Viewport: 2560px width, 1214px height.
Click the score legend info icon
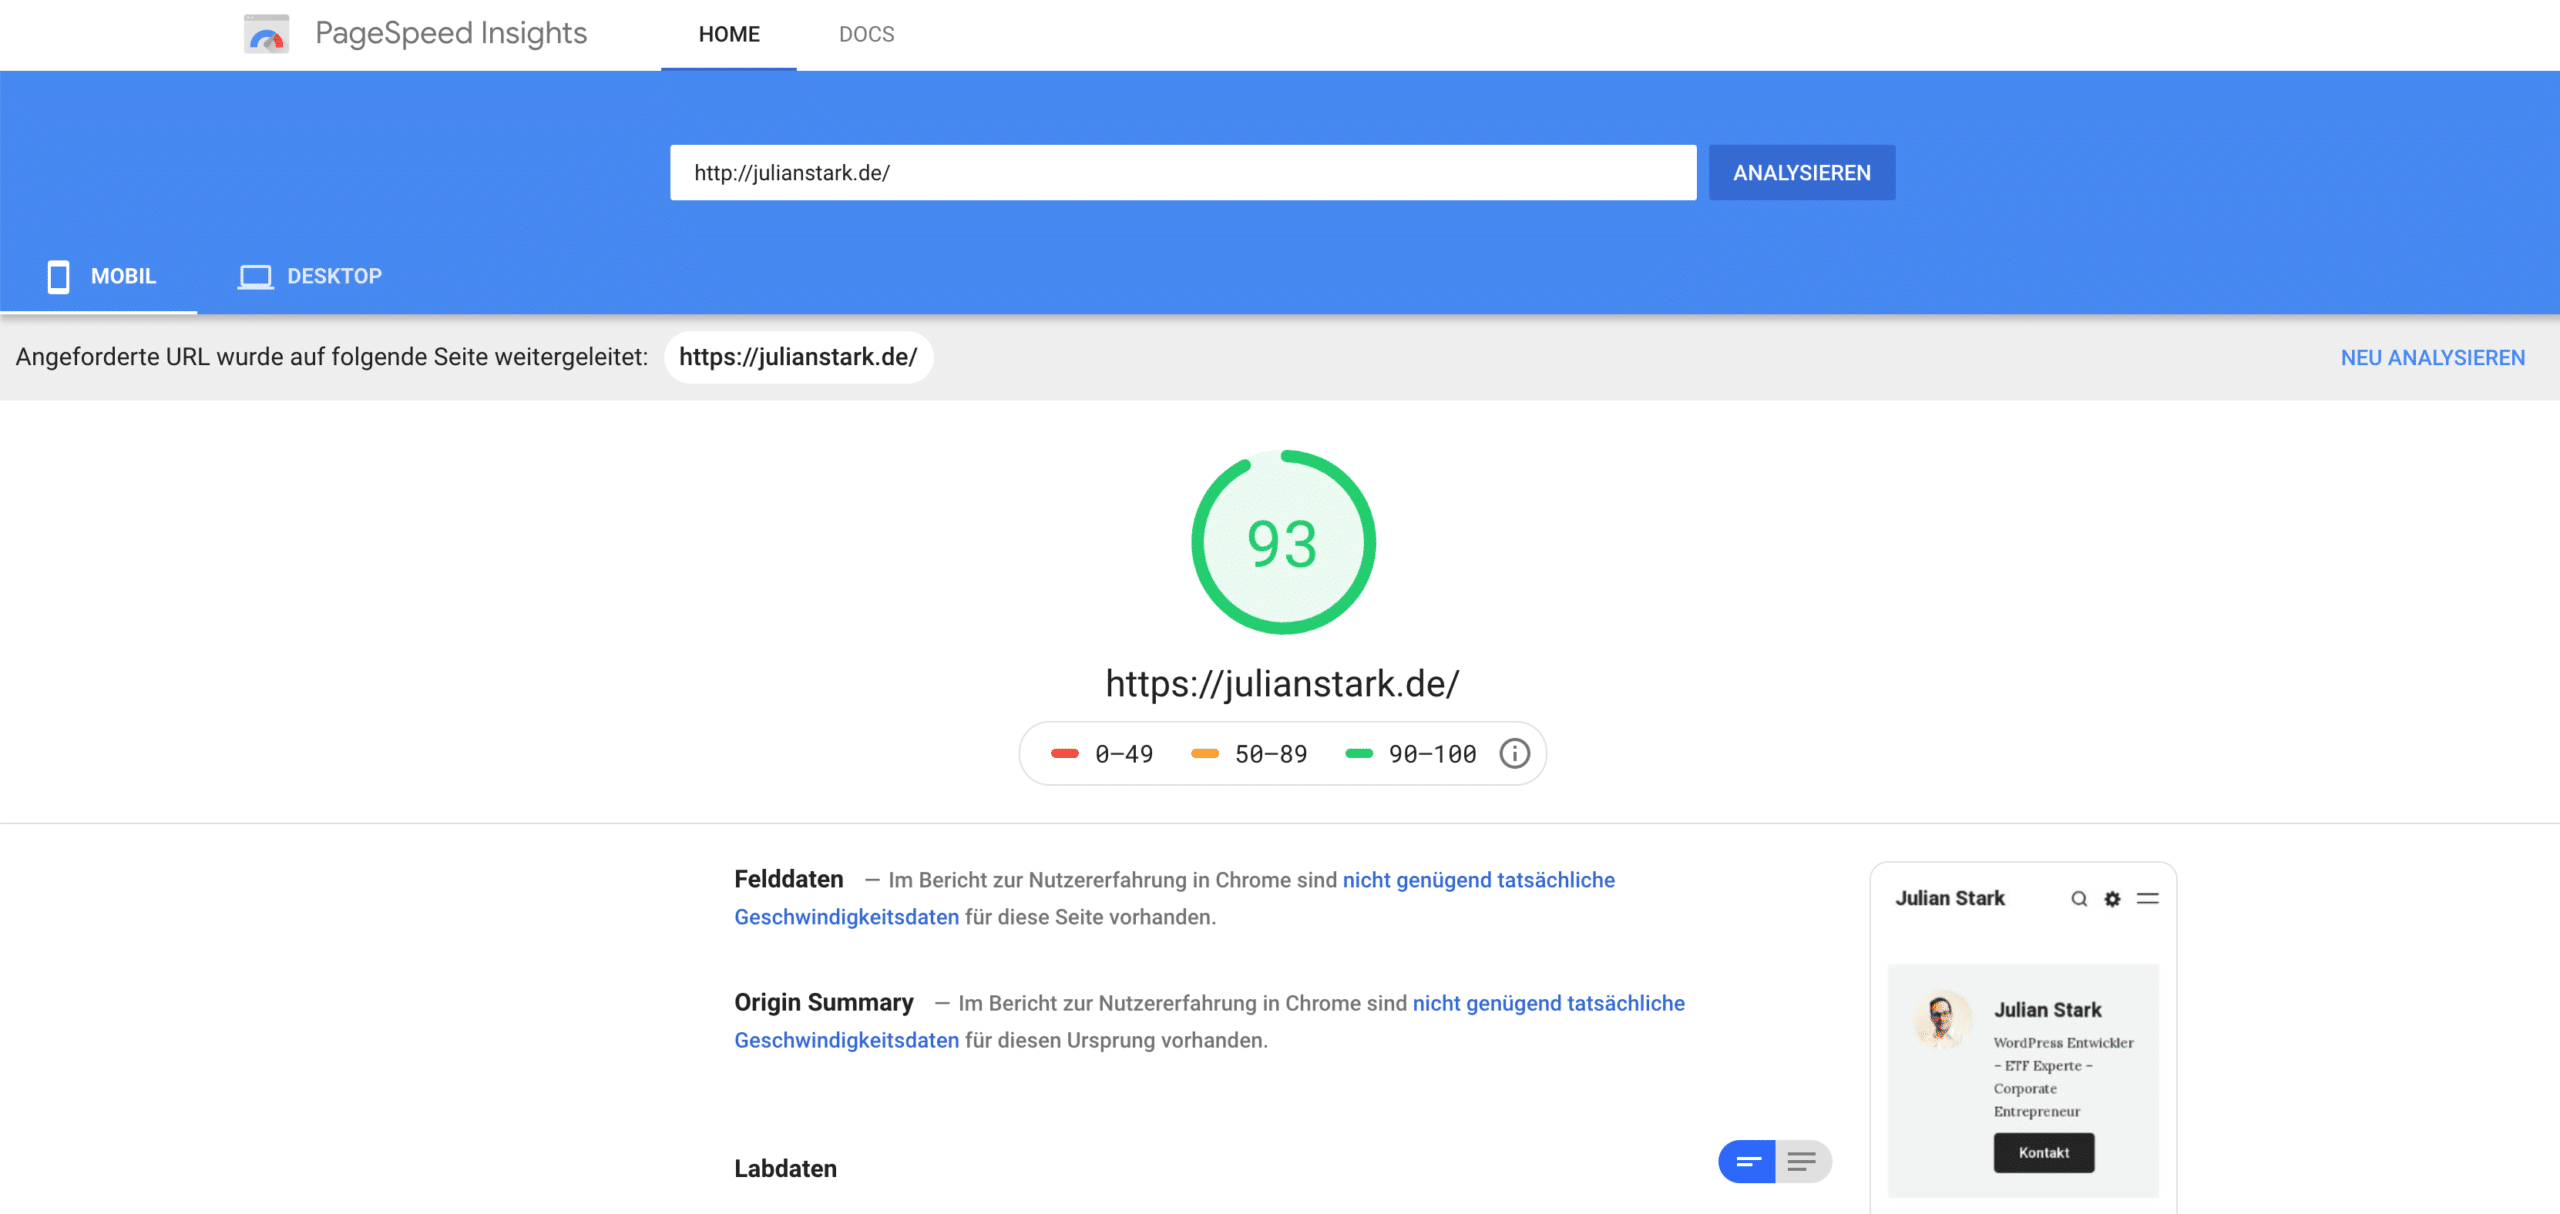[x=1514, y=753]
